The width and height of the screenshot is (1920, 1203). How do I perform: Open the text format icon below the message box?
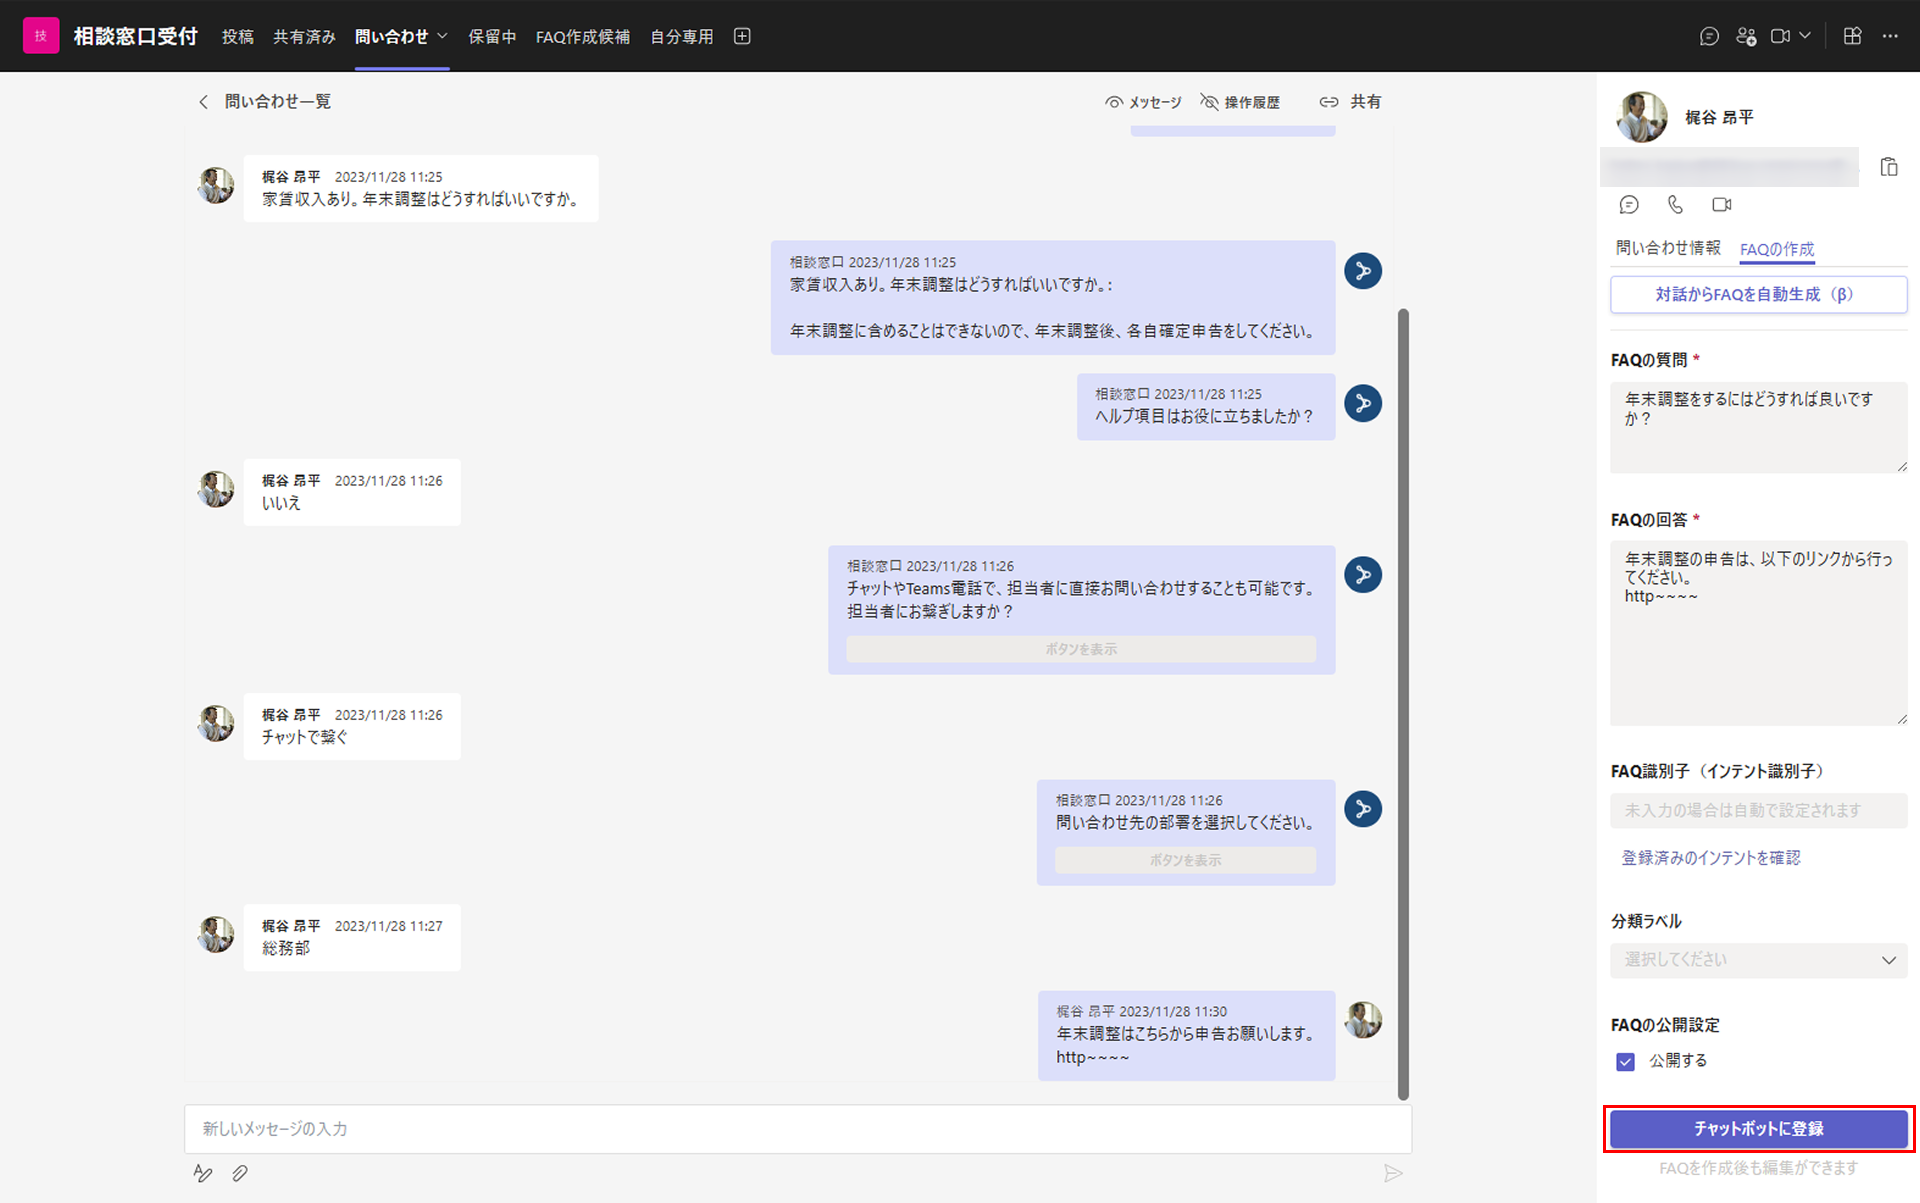point(203,1173)
